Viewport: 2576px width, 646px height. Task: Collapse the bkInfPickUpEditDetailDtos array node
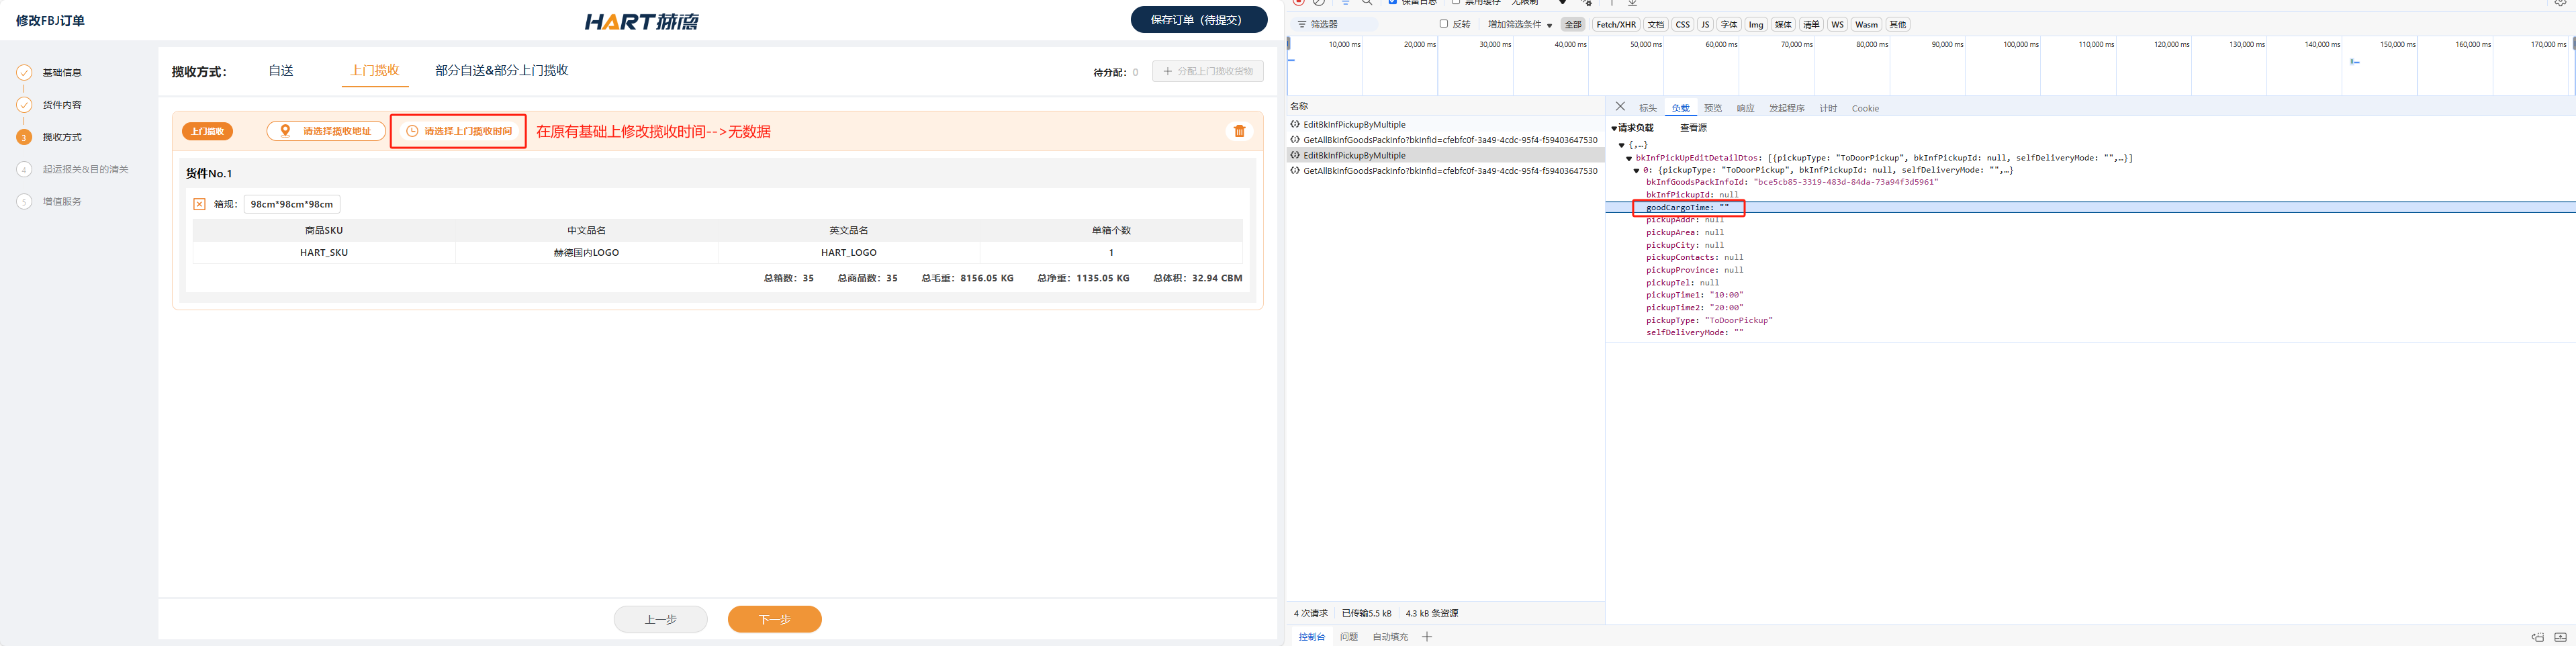coord(1629,158)
